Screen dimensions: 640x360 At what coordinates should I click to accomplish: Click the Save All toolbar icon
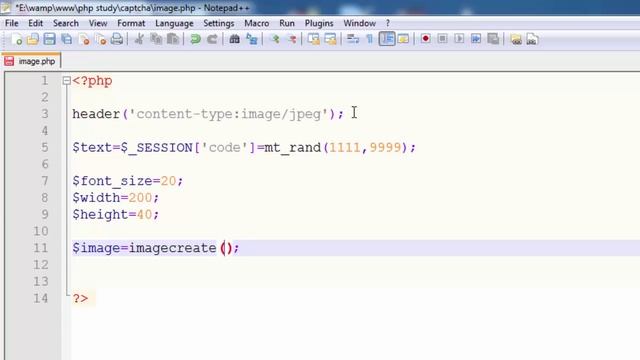tap(67, 39)
